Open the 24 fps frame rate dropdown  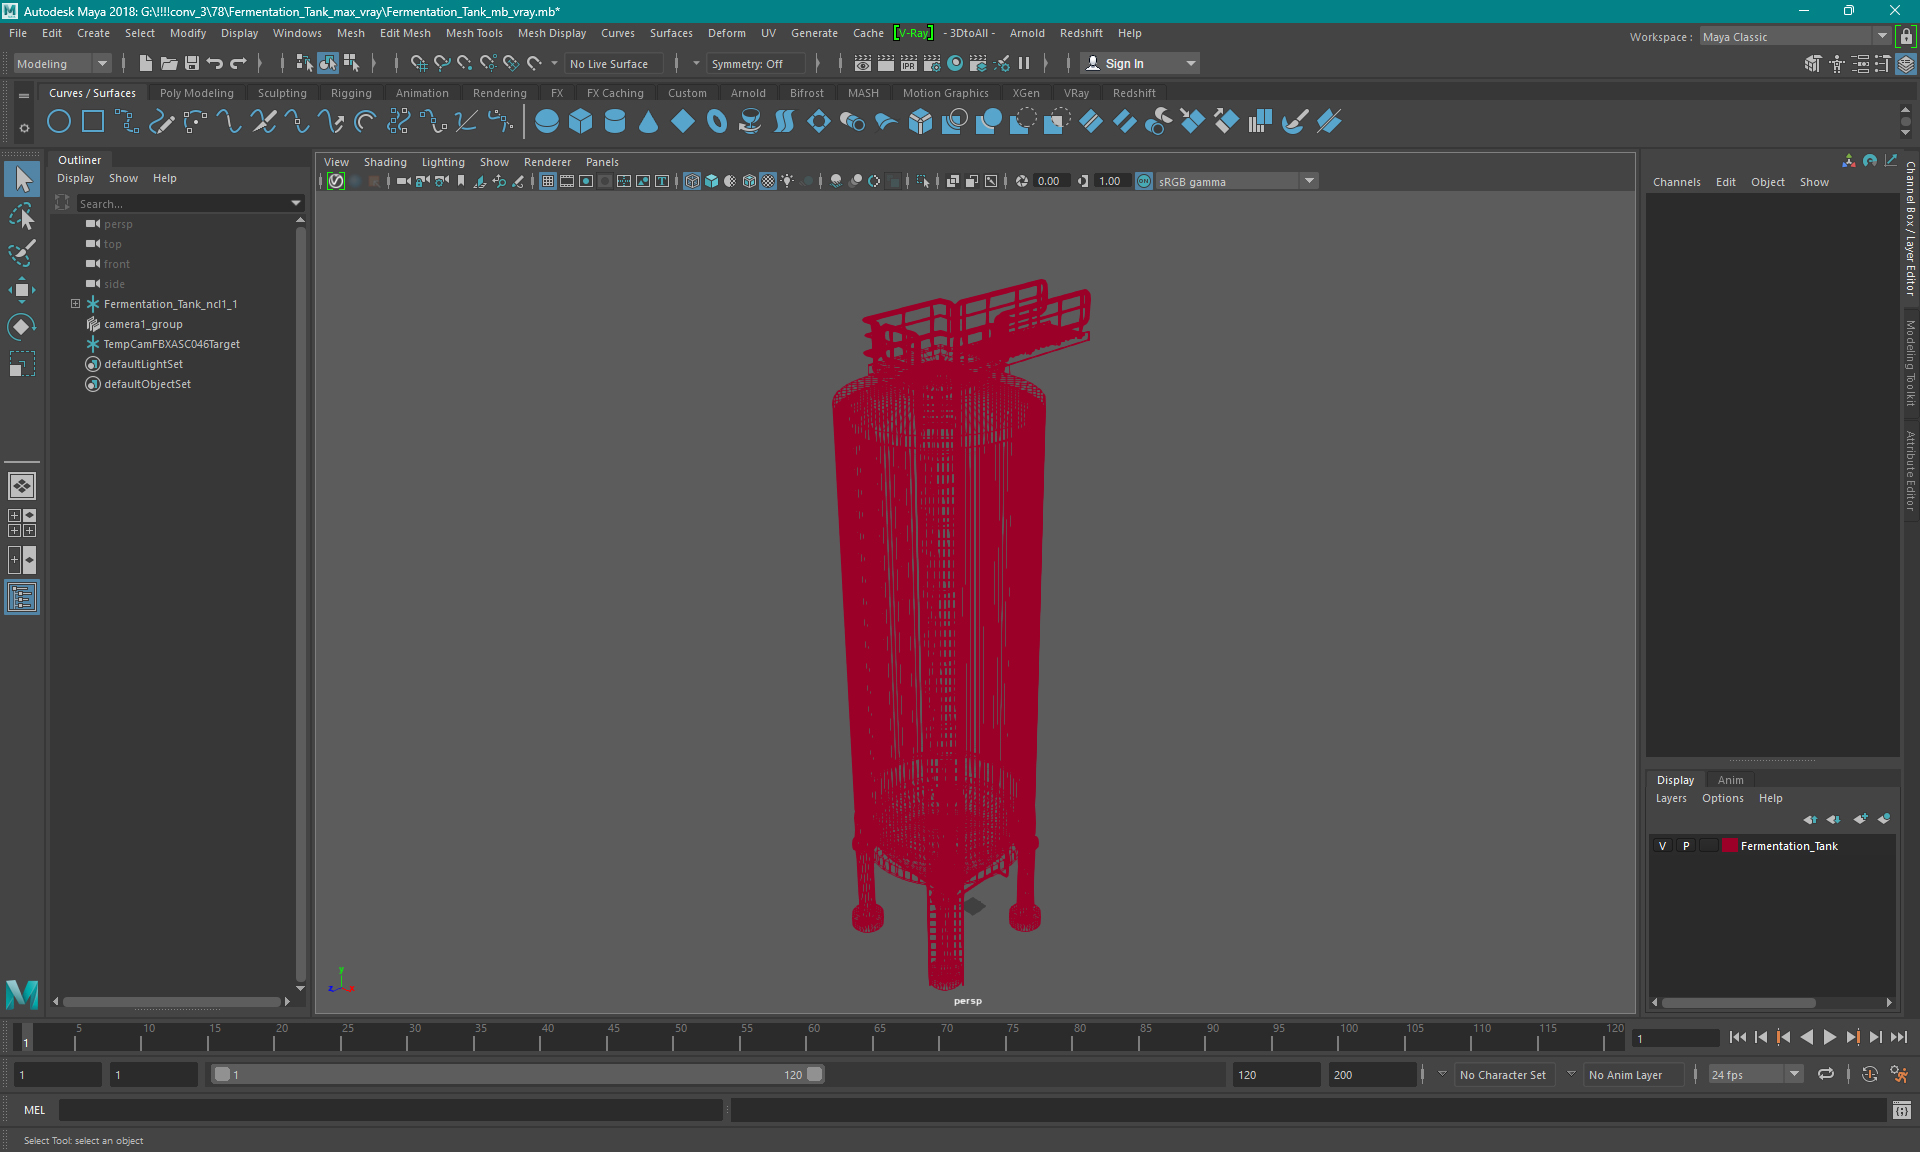coord(1755,1074)
